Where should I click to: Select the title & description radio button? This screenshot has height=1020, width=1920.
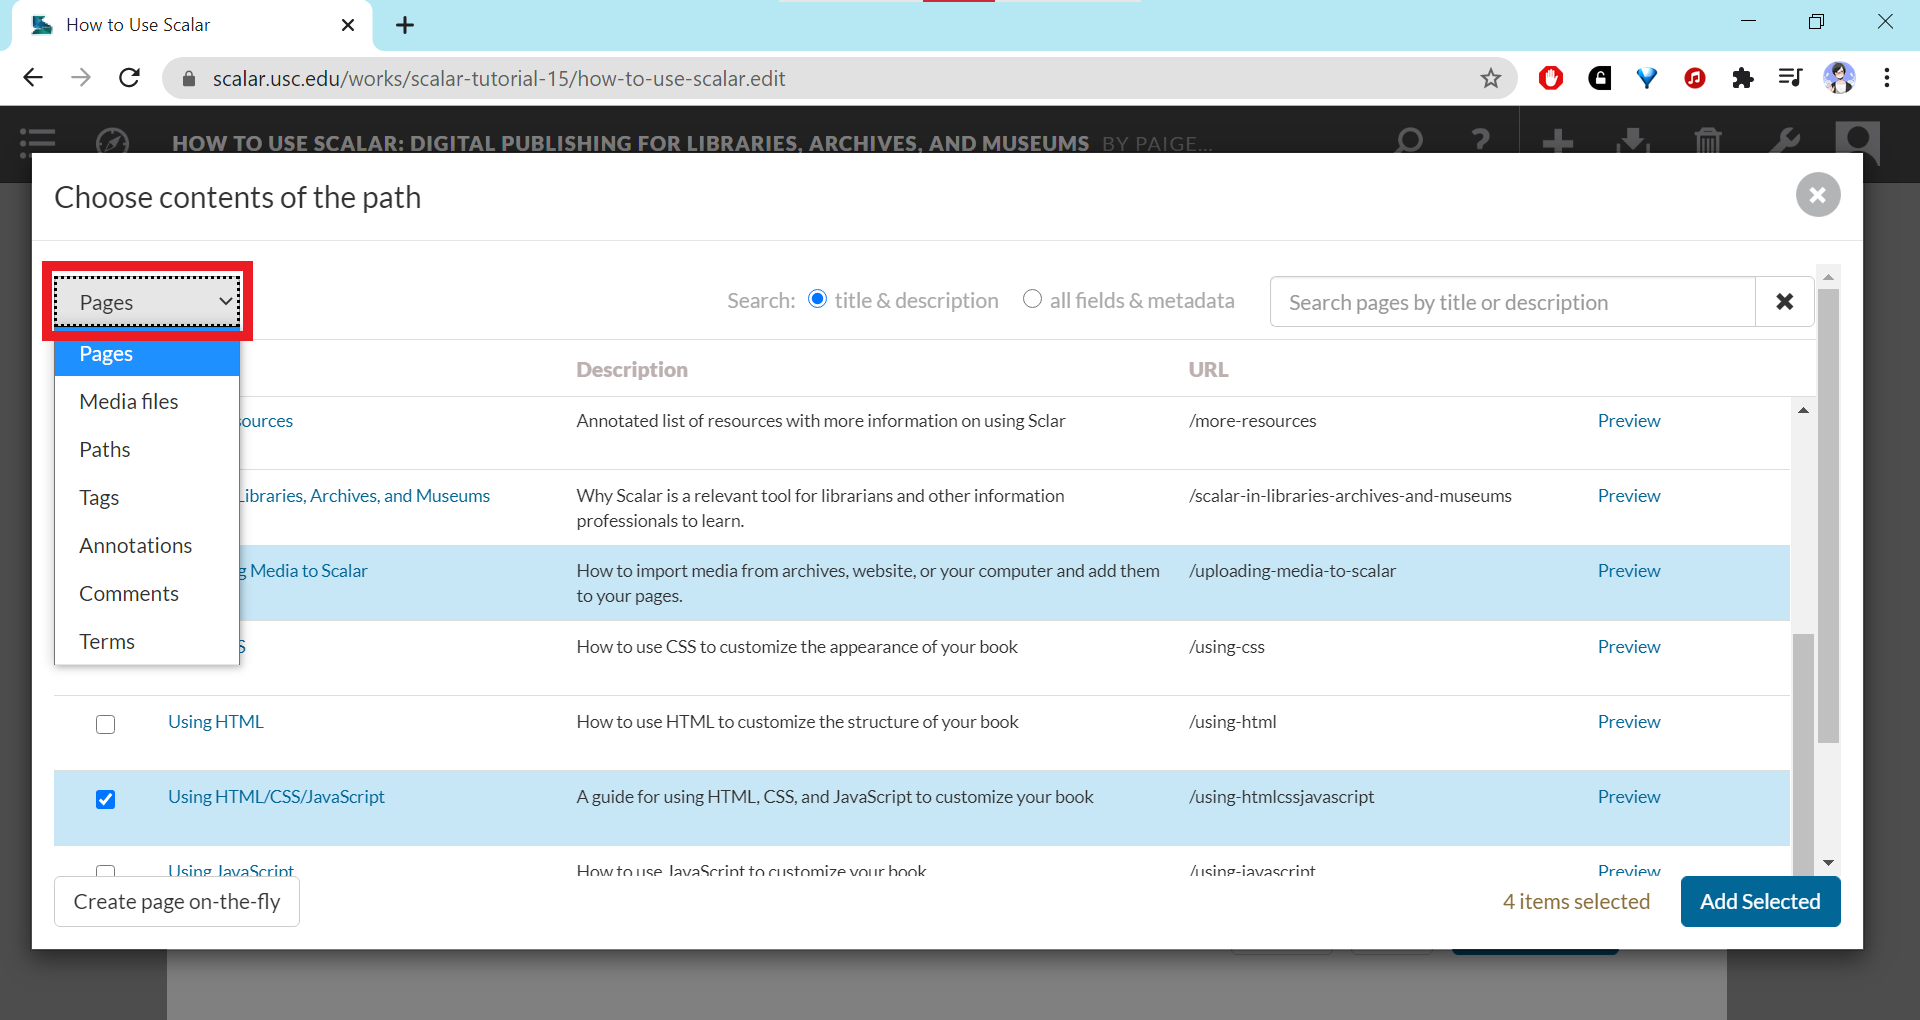(818, 300)
